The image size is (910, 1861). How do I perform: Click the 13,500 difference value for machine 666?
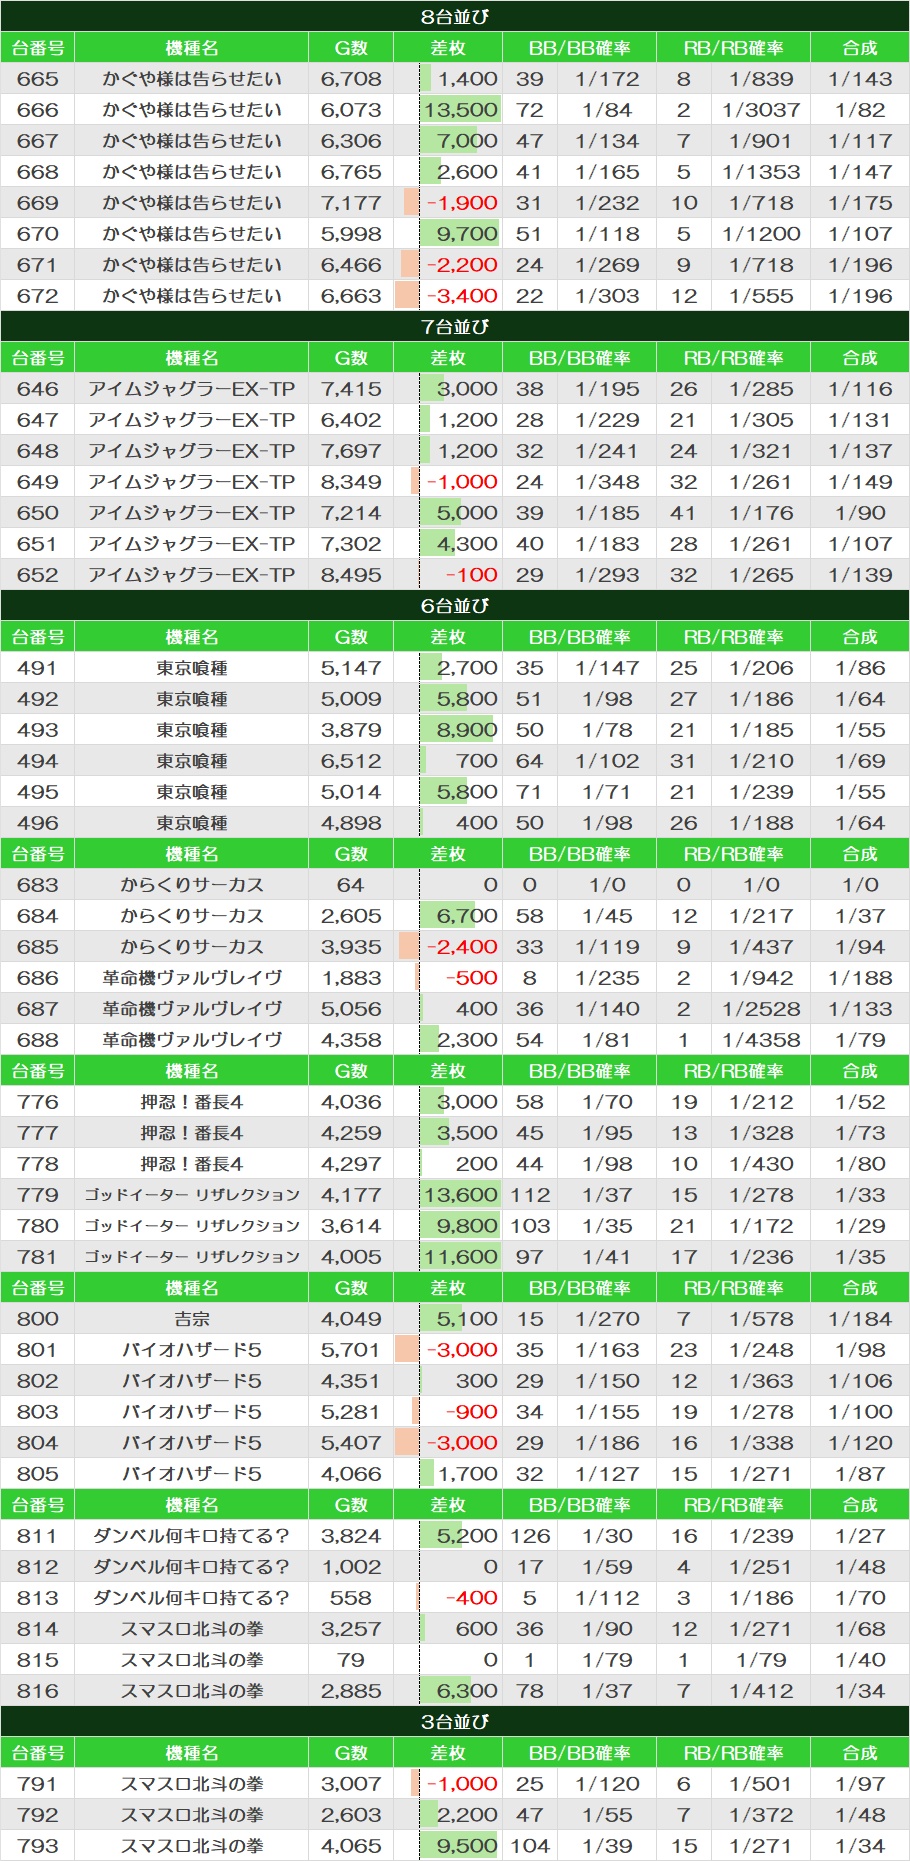[x=460, y=110]
